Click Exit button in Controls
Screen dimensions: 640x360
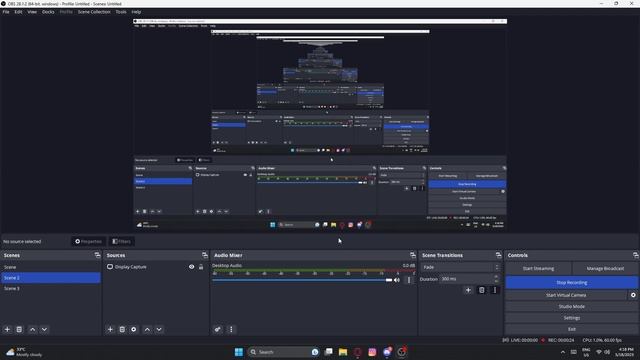tap(571, 329)
